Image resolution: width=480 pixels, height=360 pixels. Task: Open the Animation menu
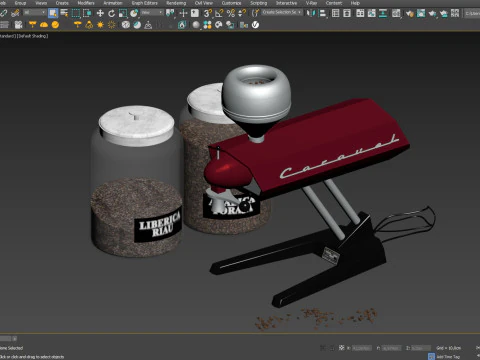point(113,3)
